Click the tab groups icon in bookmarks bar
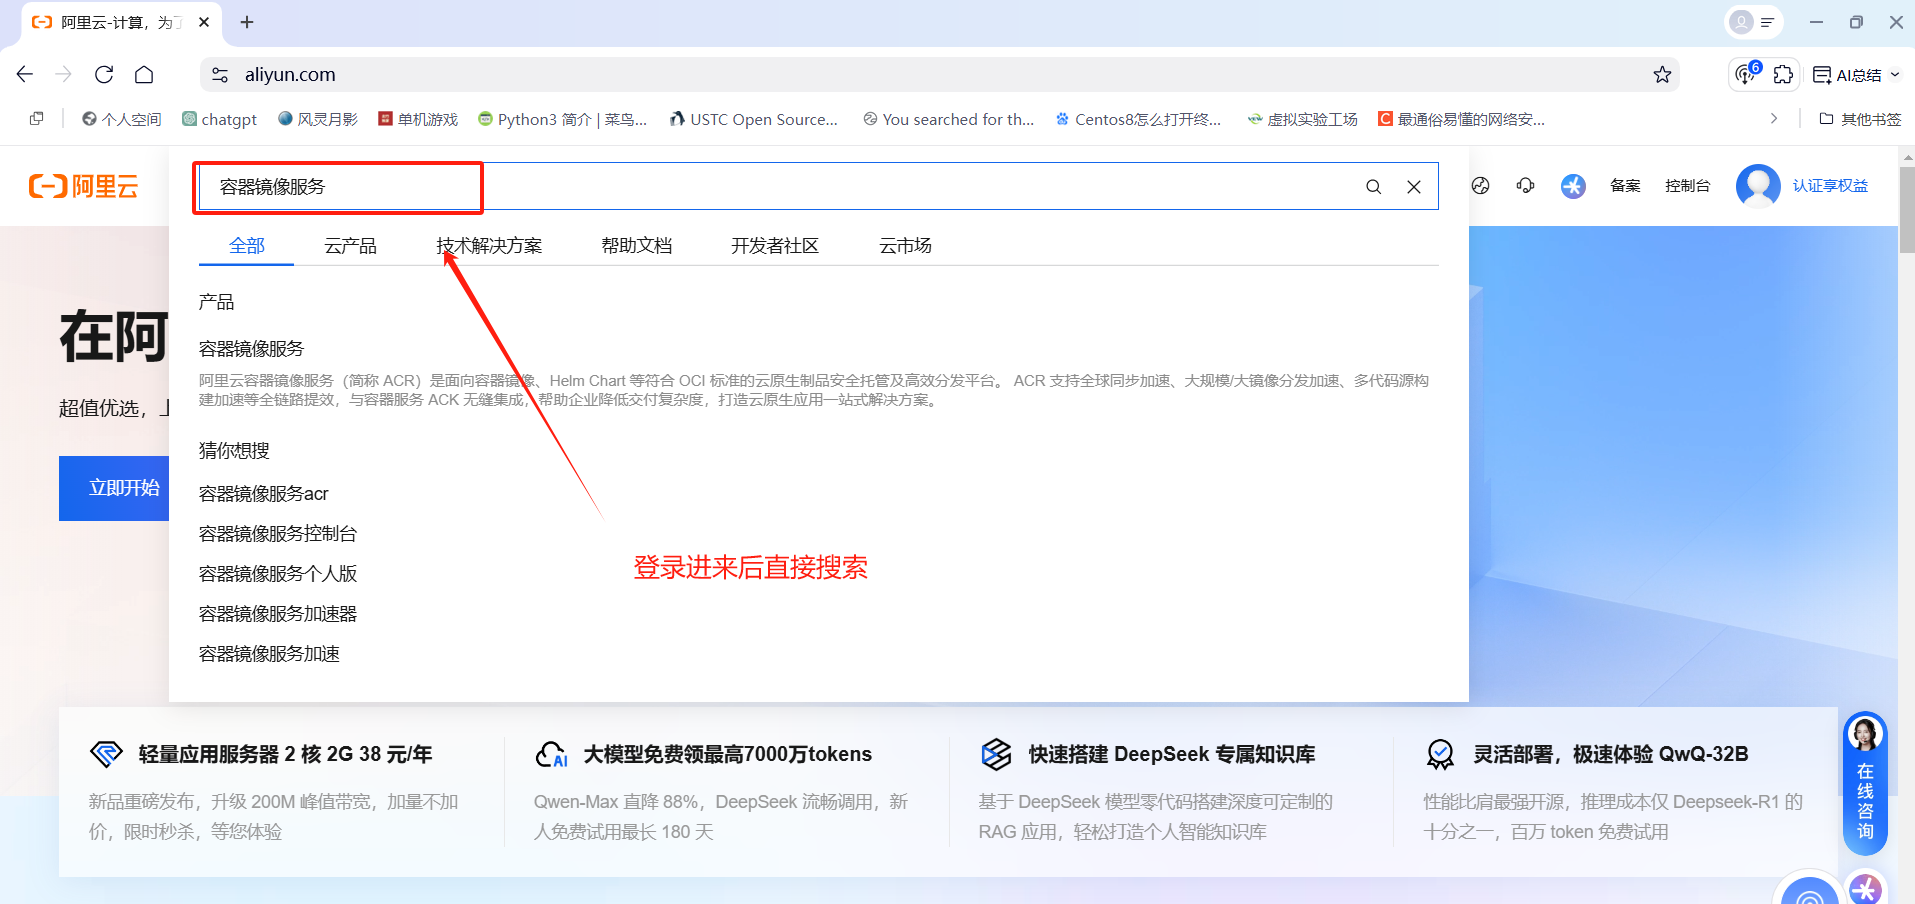 pyautogui.click(x=37, y=118)
